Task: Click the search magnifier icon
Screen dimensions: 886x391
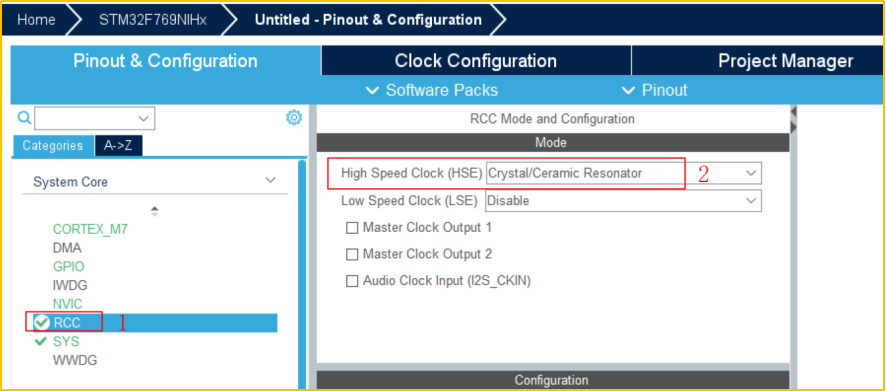Action: tap(24, 118)
